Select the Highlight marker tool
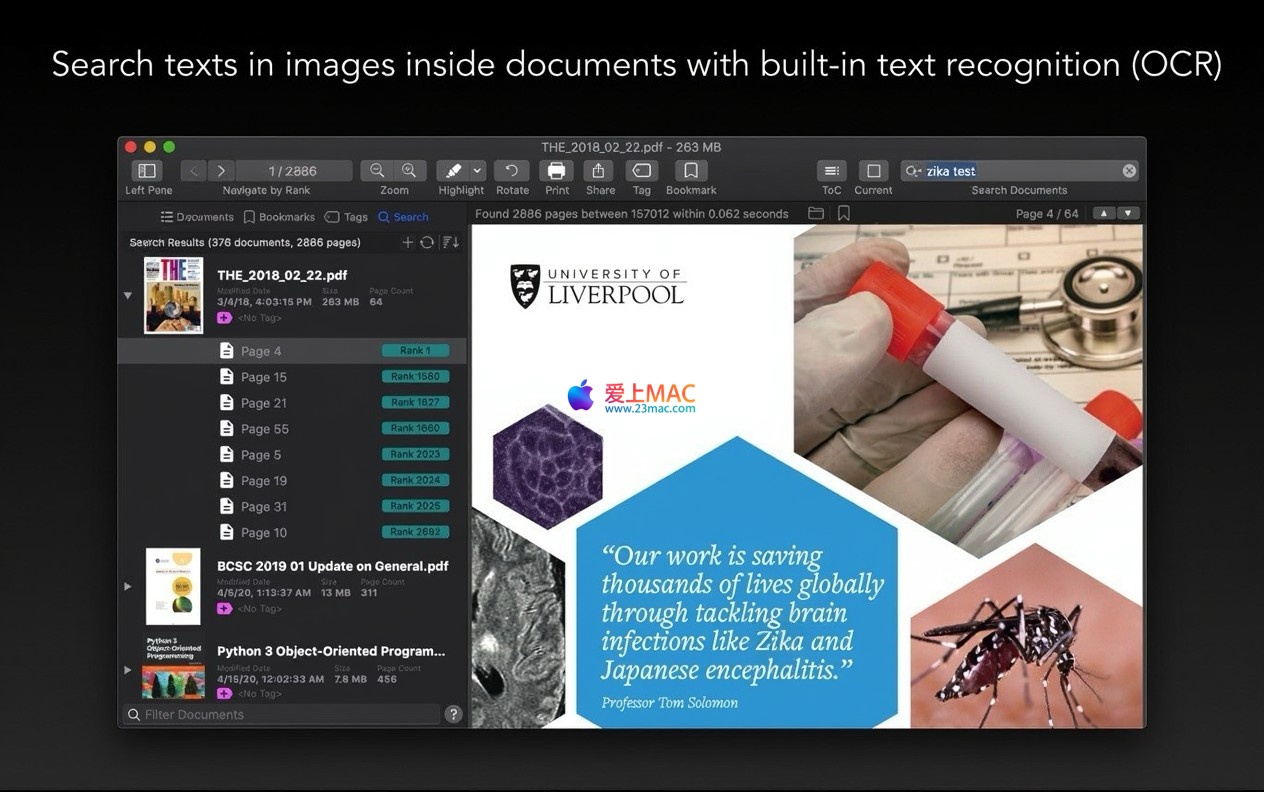 [x=453, y=171]
